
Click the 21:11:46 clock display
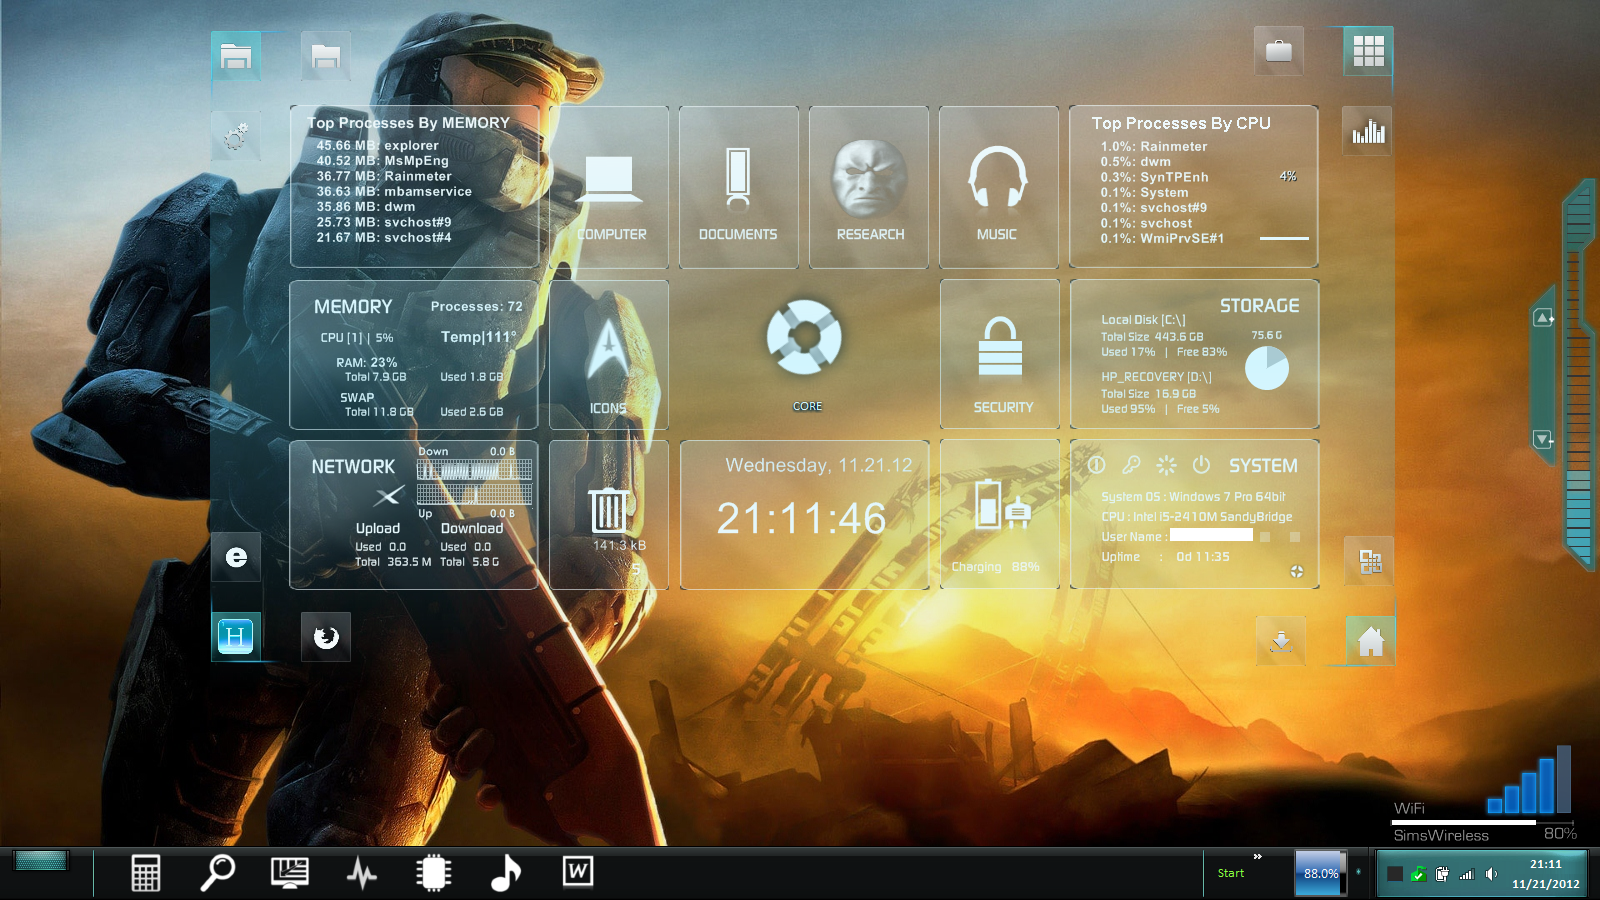pyautogui.click(x=802, y=519)
